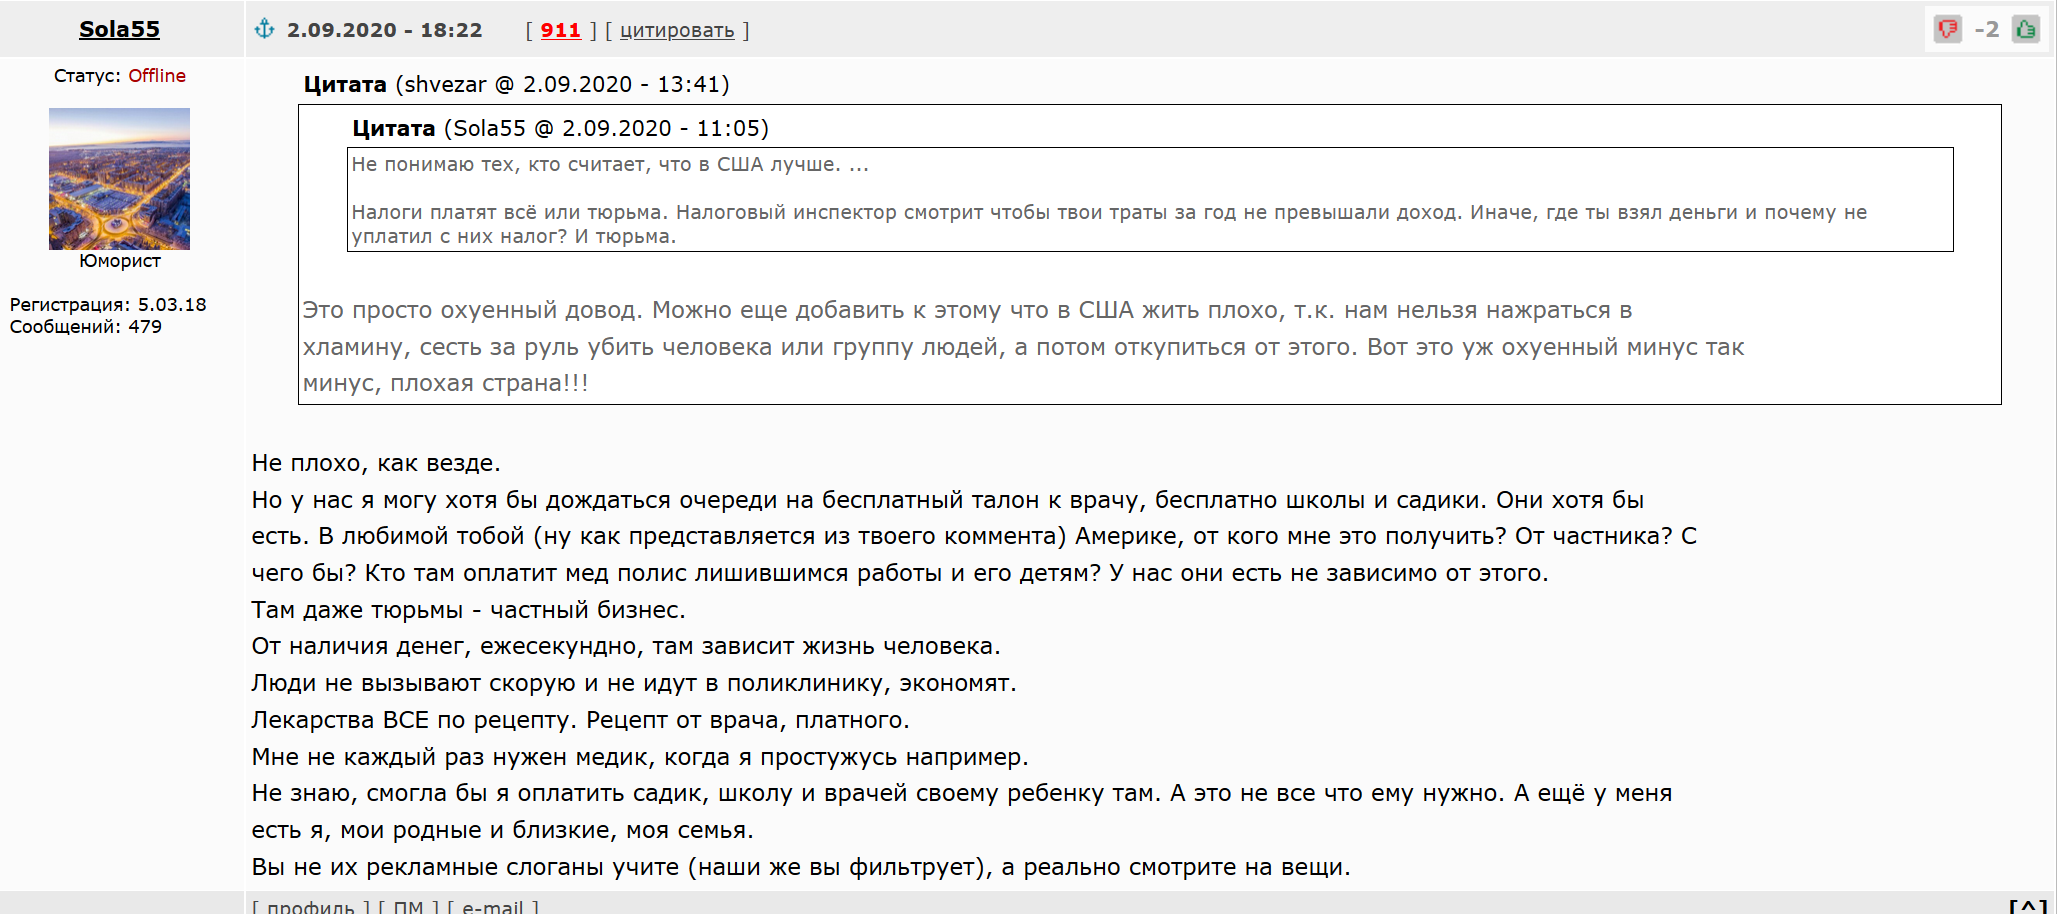
Task: Click the line starting 'Вы не их рекламные слоганы'
Action: click(x=801, y=867)
